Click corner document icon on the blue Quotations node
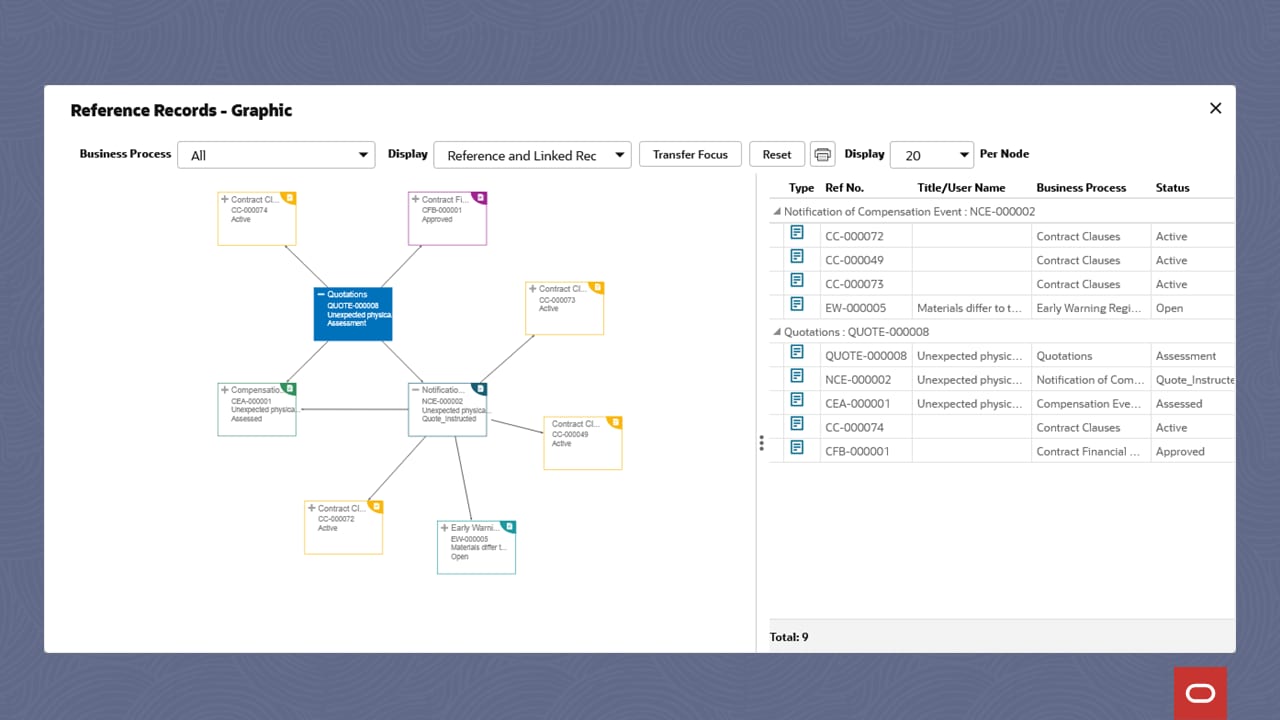The image size is (1280, 720). point(388,295)
